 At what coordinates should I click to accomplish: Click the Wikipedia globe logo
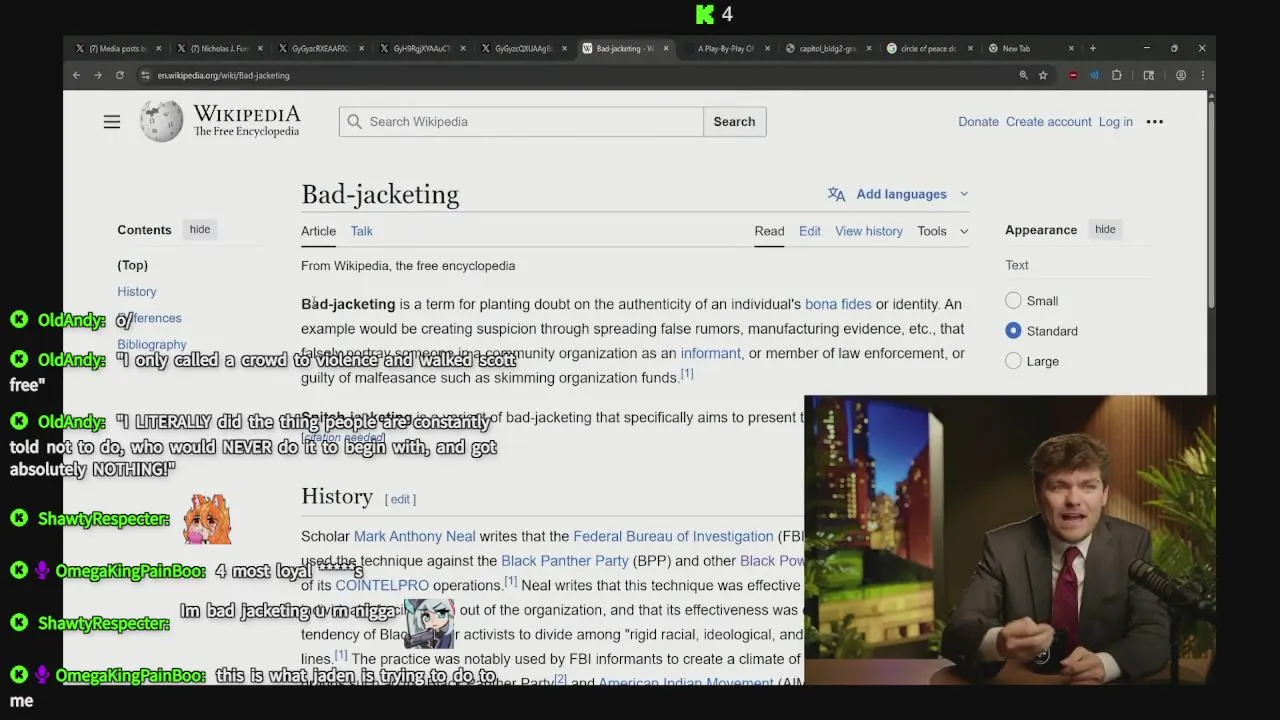click(161, 122)
